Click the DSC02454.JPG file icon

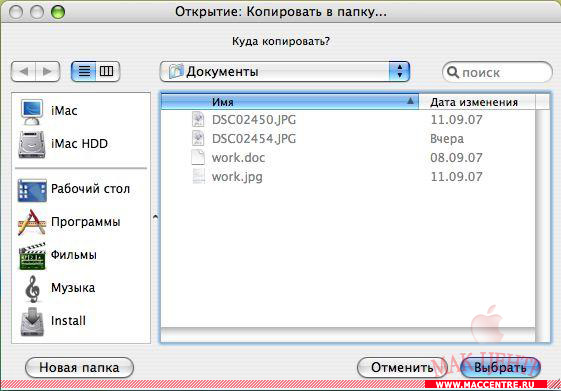(x=198, y=138)
